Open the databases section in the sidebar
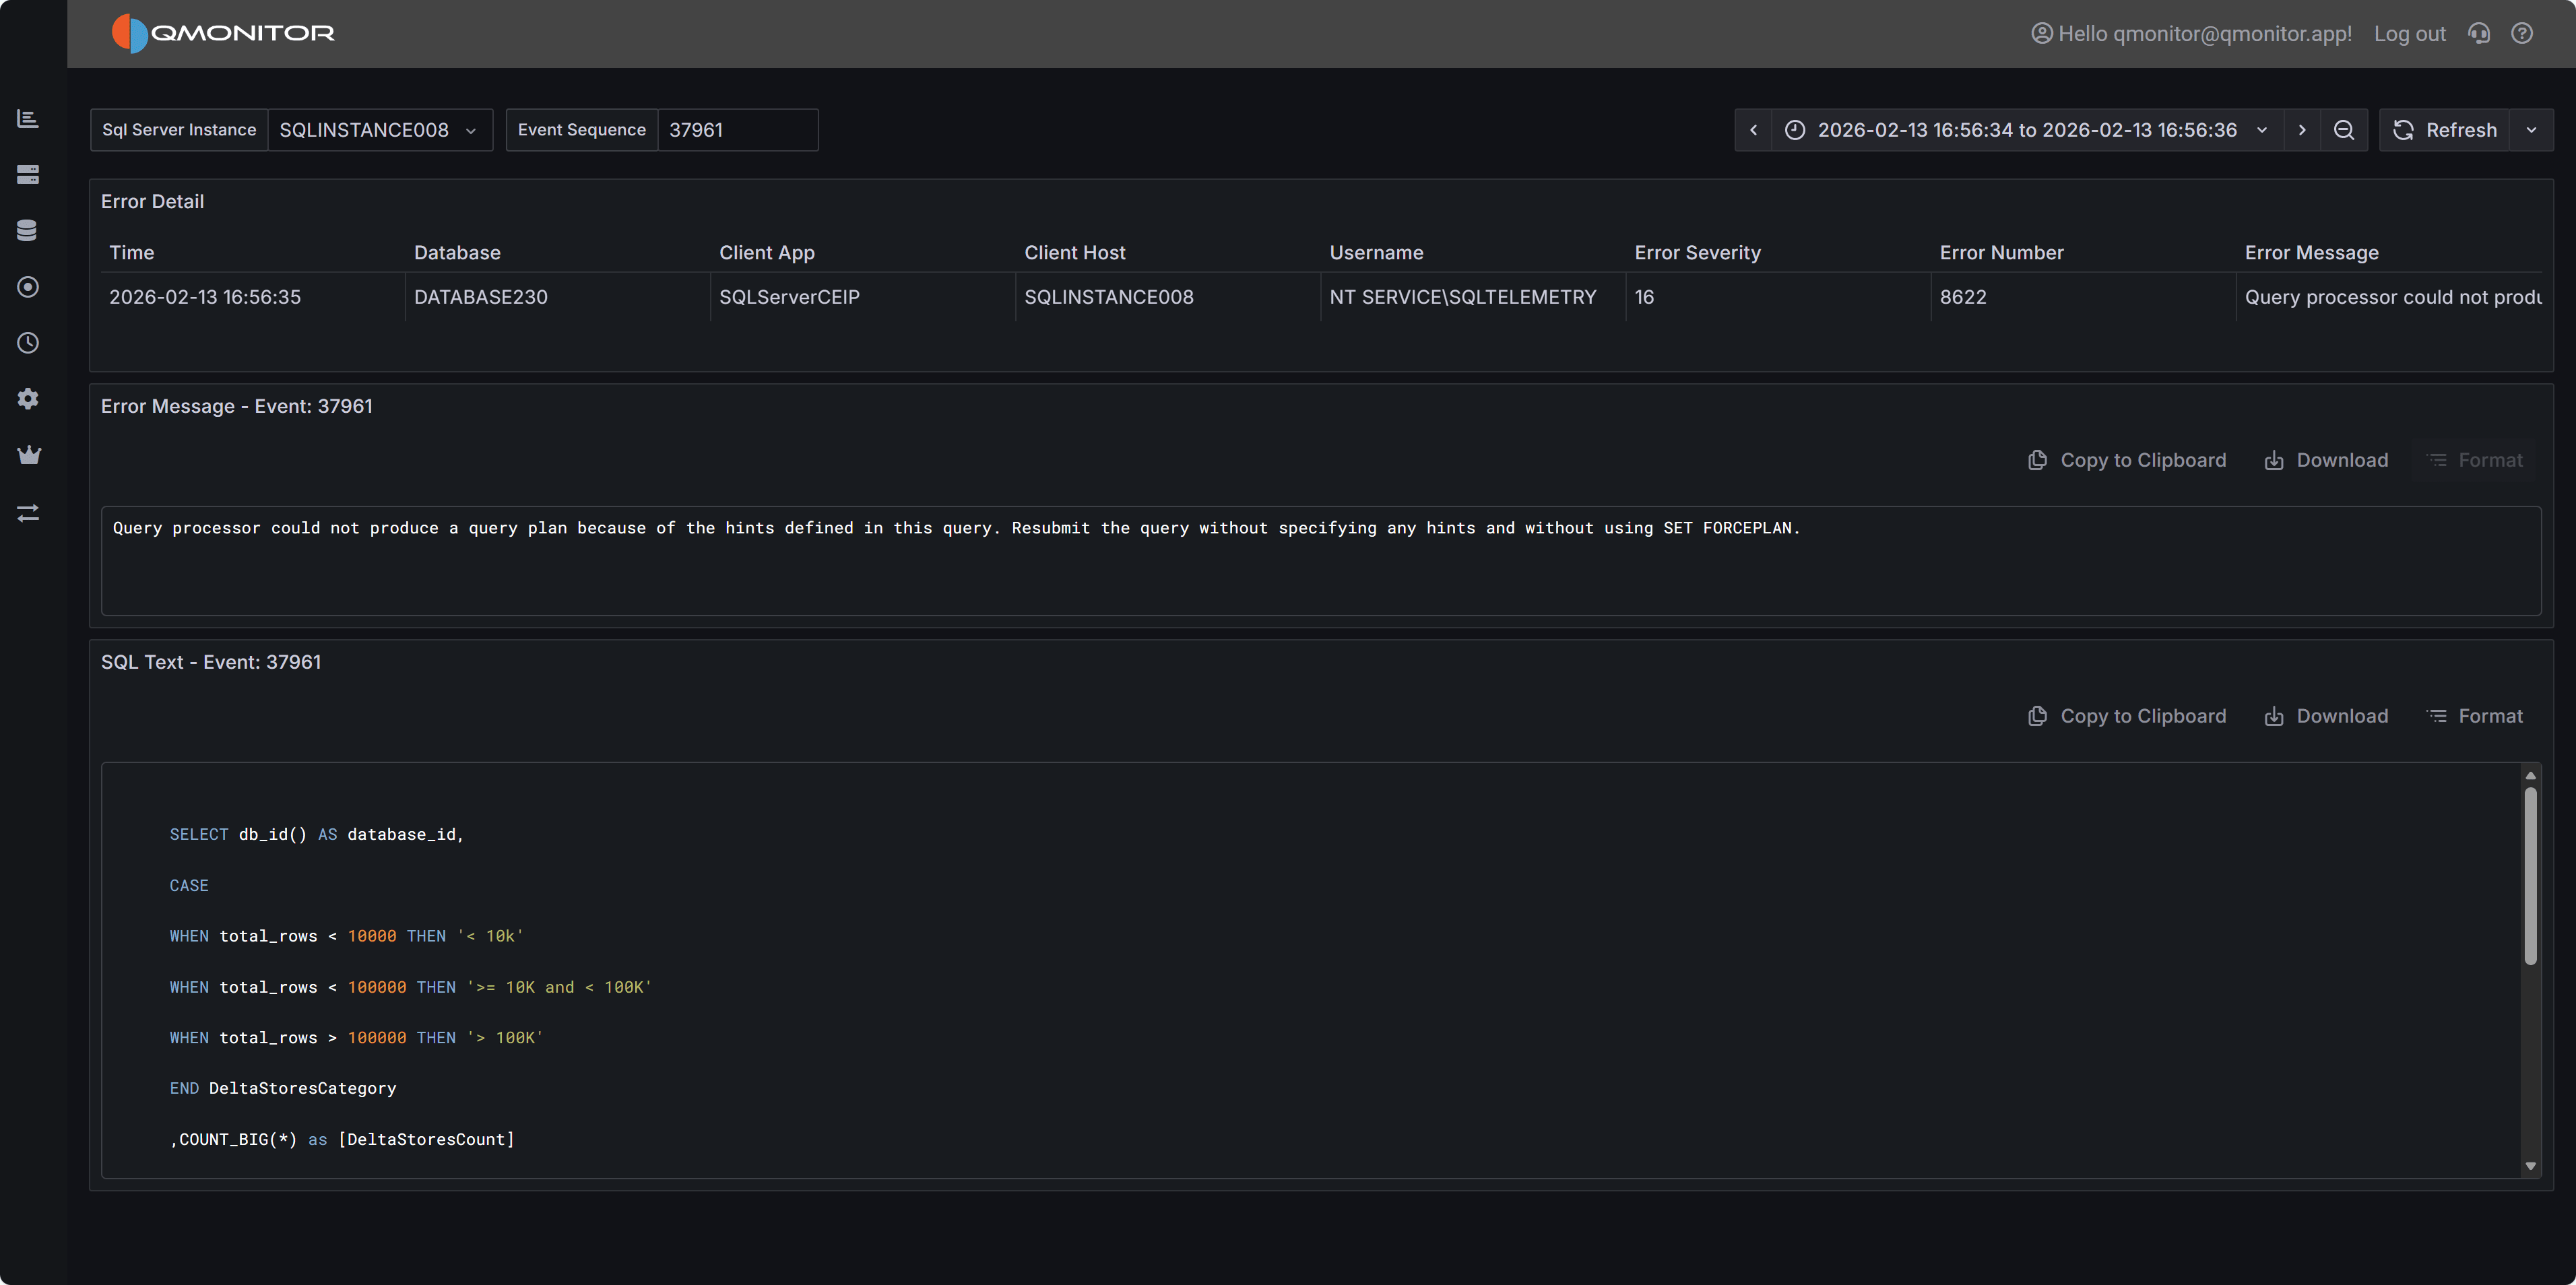 click(x=28, y=229)
